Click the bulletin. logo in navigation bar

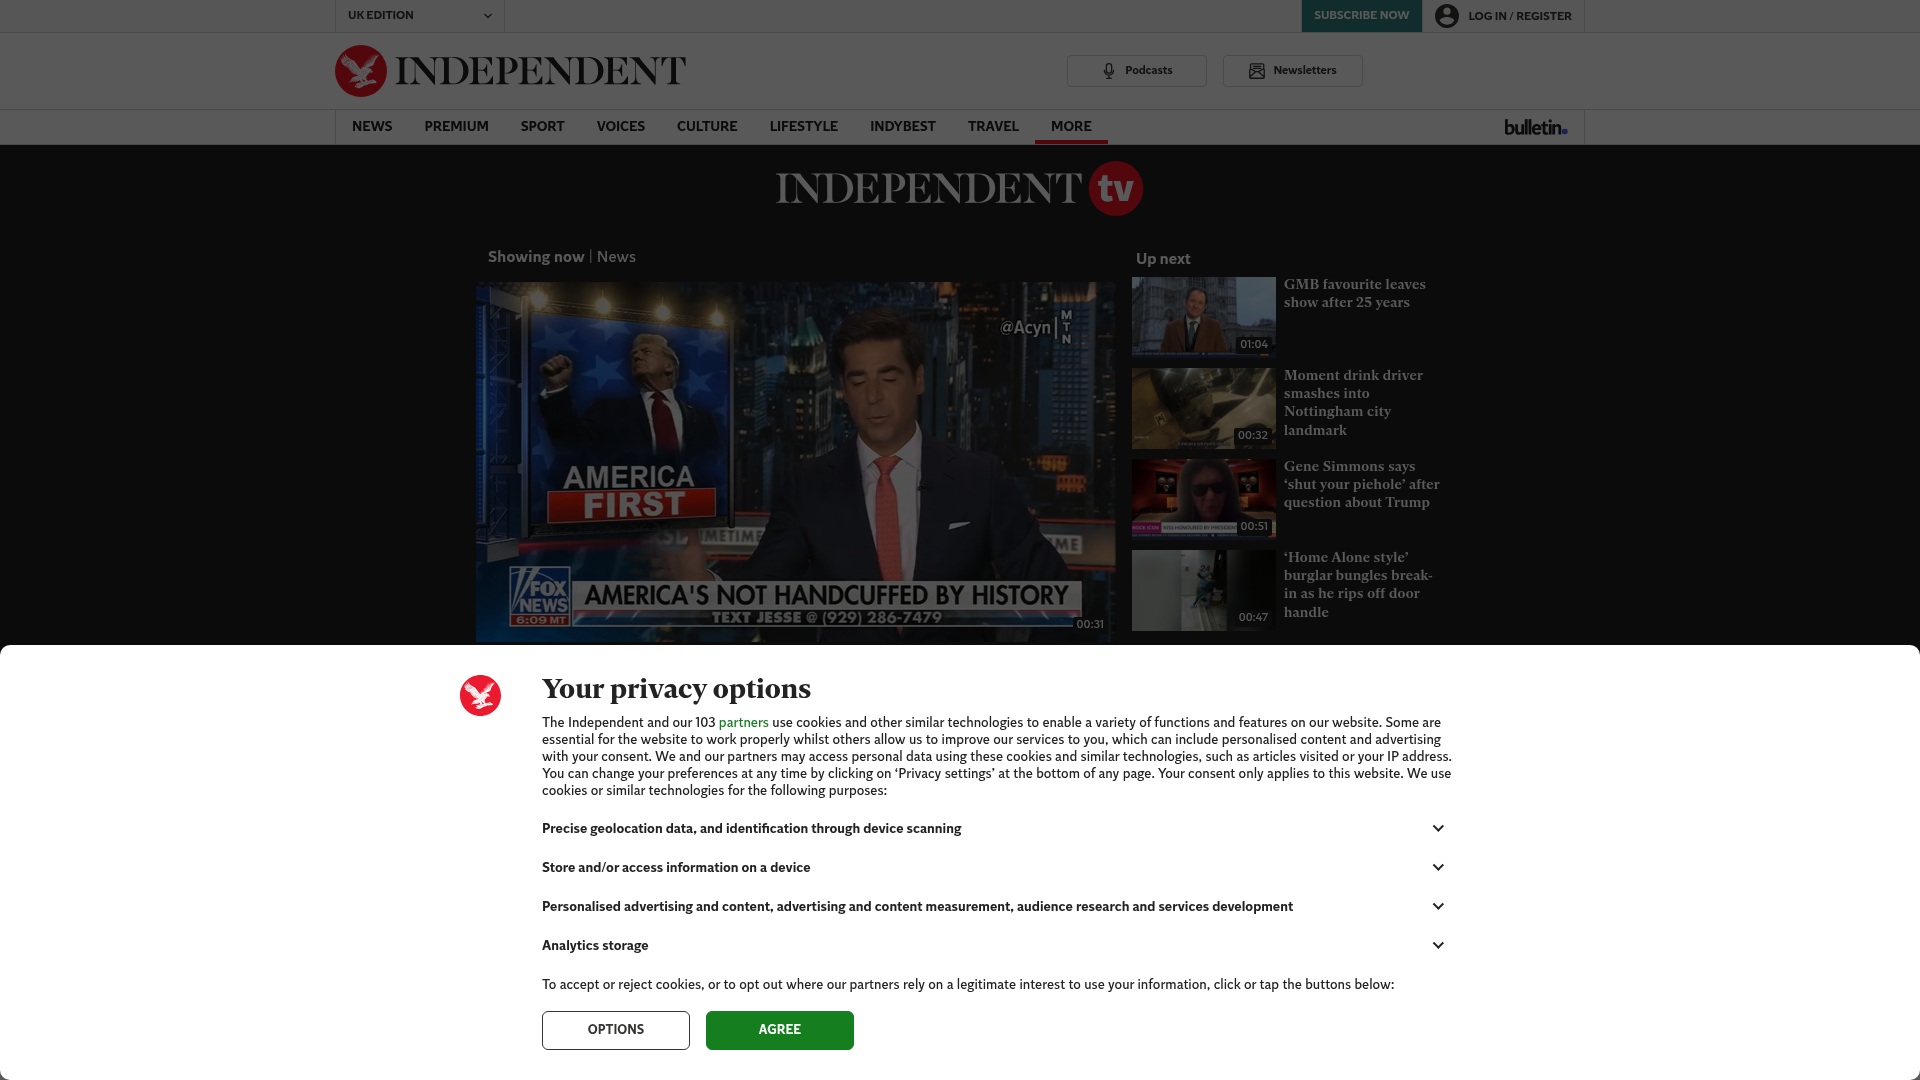1535,127
